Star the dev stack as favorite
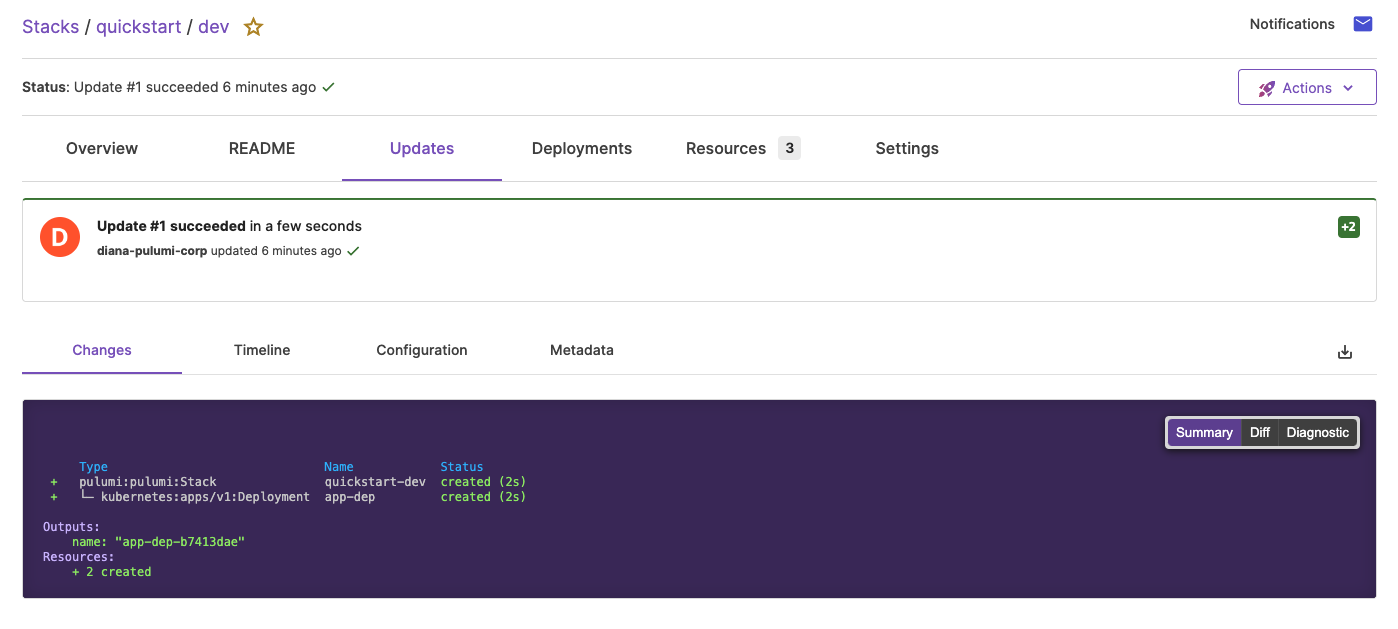This screenshot has height=629, width=1398. (x=254, y=27)
